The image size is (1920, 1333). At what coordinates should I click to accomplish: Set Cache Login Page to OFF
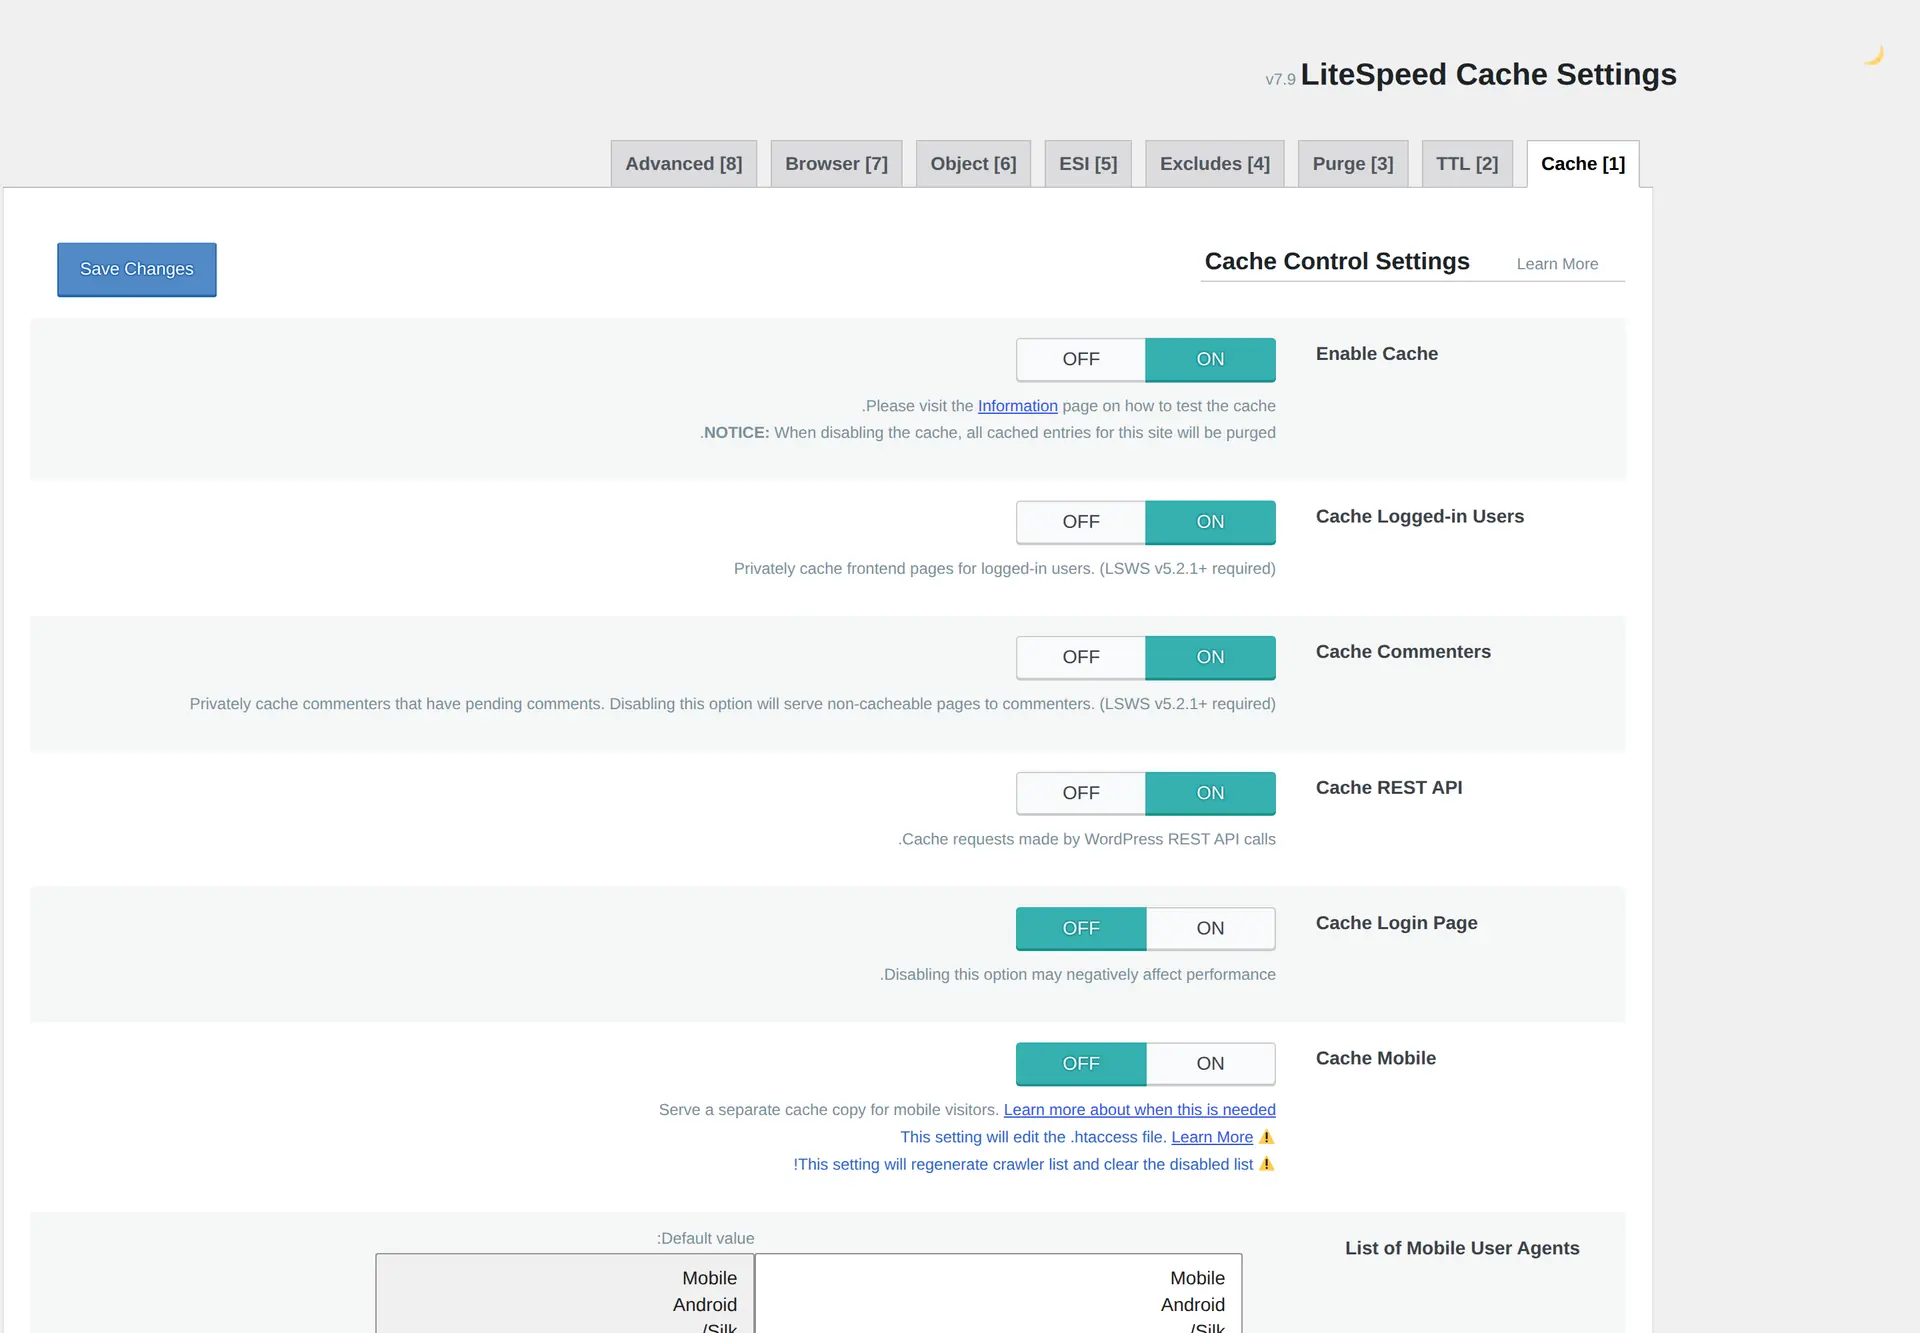point(1081,928)
